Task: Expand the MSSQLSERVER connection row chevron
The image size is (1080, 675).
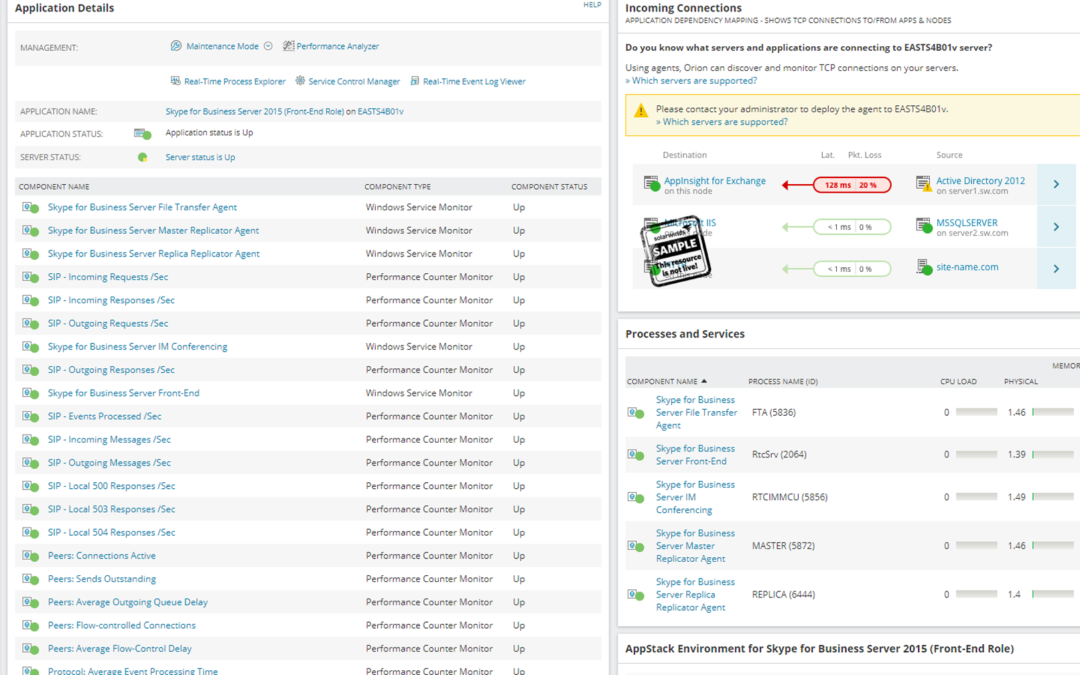Action: [1056, 227]
